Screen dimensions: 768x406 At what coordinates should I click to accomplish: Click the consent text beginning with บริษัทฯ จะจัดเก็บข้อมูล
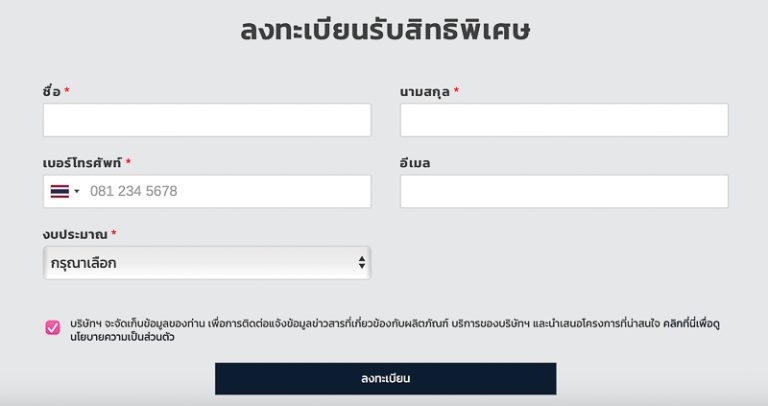click(395, 330)
